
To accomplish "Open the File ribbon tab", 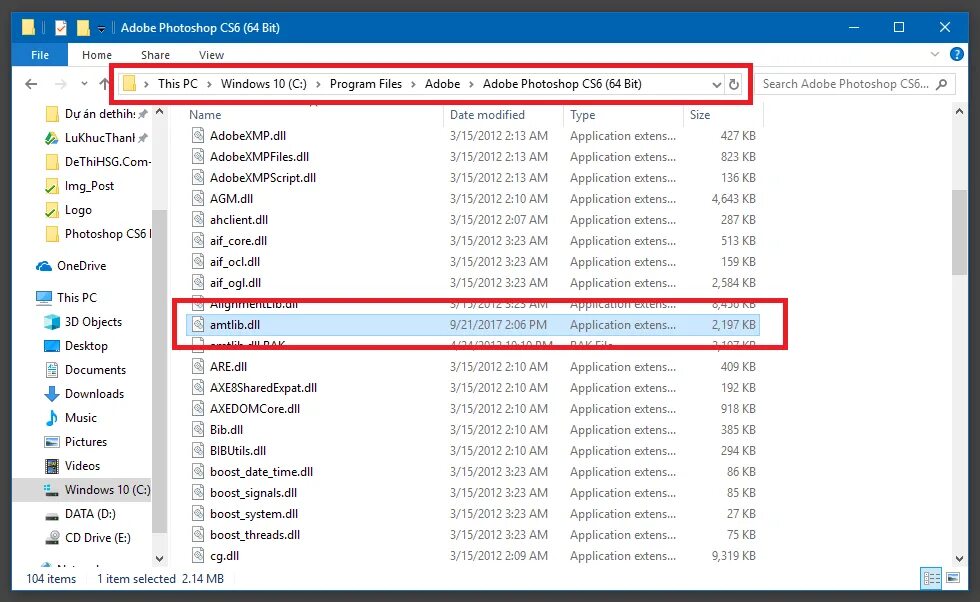I will pos(39,55).
